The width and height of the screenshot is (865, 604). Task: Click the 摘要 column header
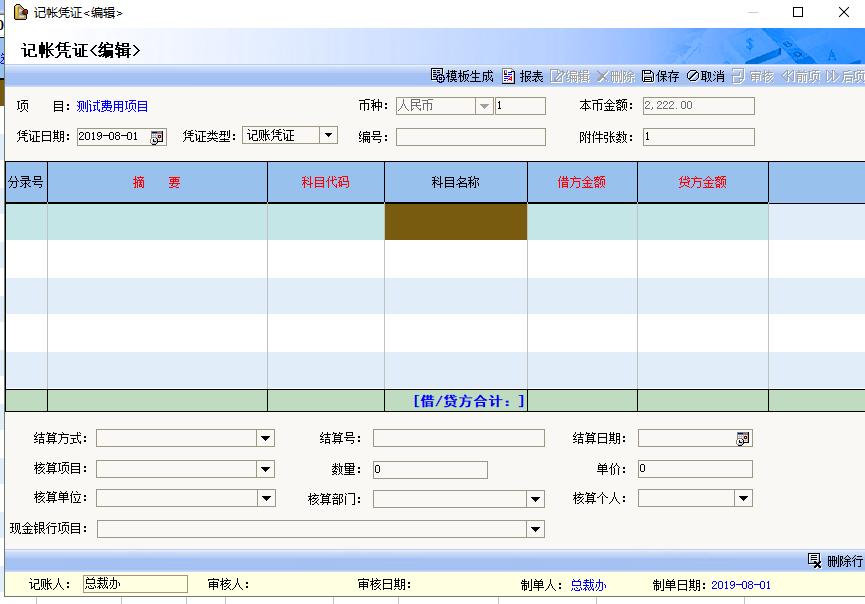(157, 183)
